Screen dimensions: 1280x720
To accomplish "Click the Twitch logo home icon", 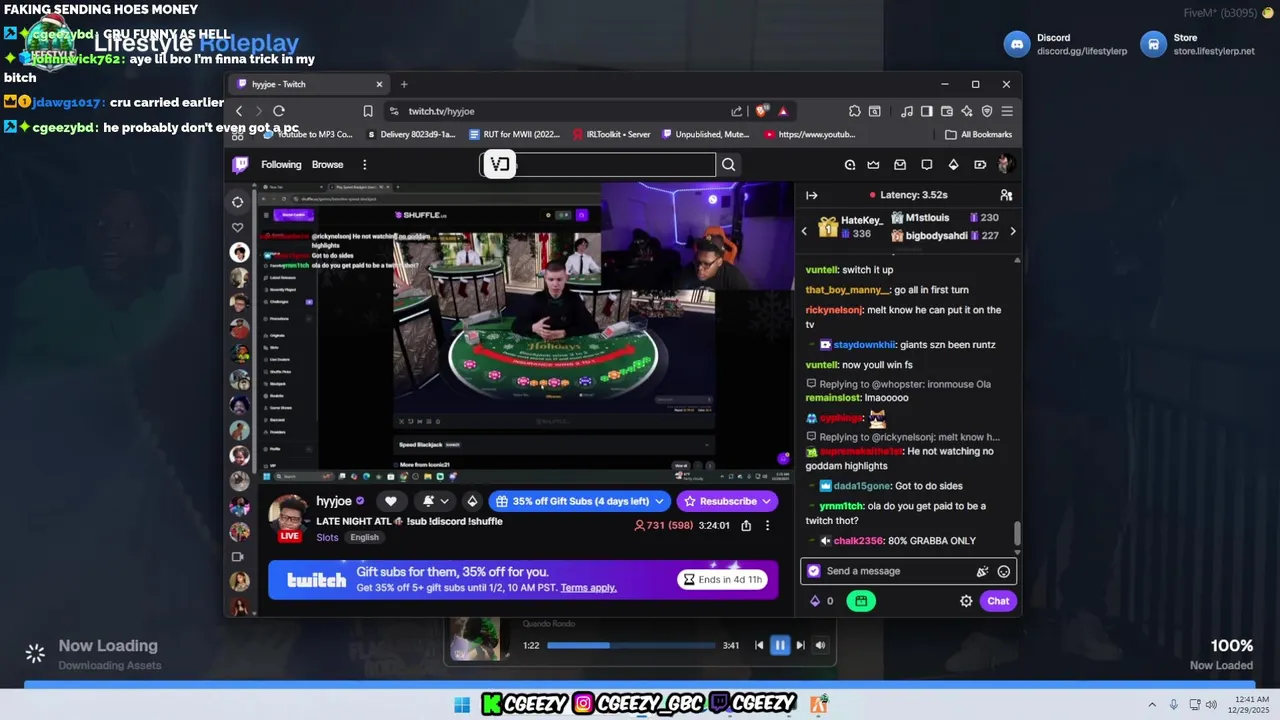I will pos(240,165).
